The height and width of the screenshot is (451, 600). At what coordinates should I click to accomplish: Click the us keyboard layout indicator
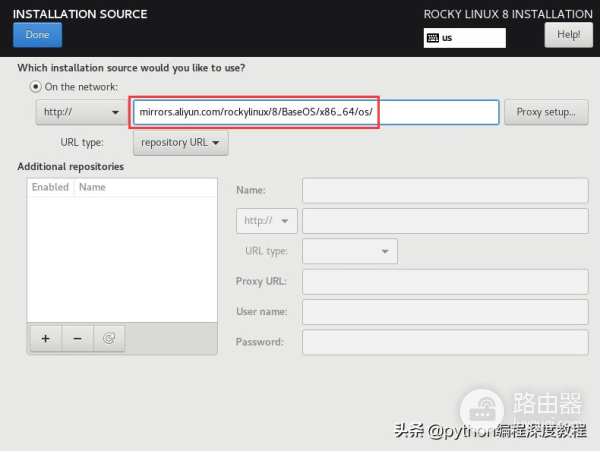point(465,38)
